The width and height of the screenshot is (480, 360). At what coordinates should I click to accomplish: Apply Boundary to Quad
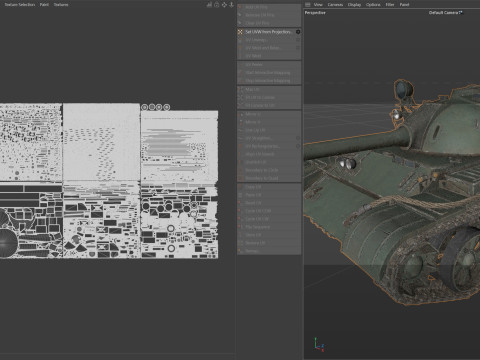point(269,178)
